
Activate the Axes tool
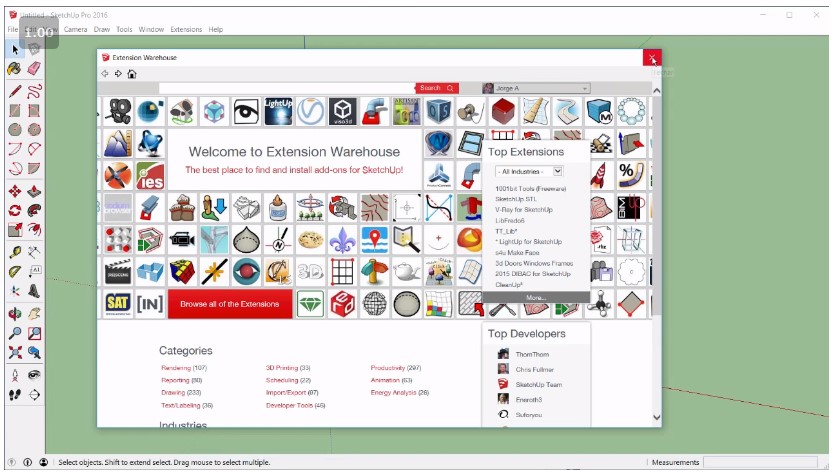pos(15,291)
